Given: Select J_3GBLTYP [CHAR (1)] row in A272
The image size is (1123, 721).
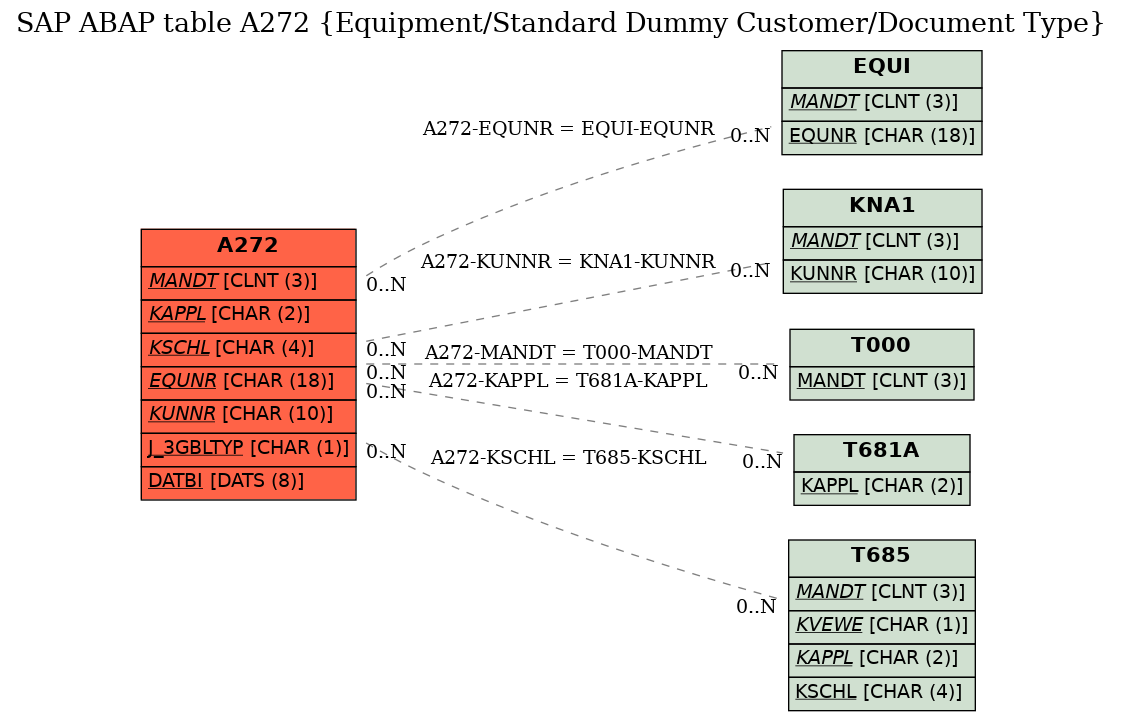Looking at the screenshot, I should 249,450.
